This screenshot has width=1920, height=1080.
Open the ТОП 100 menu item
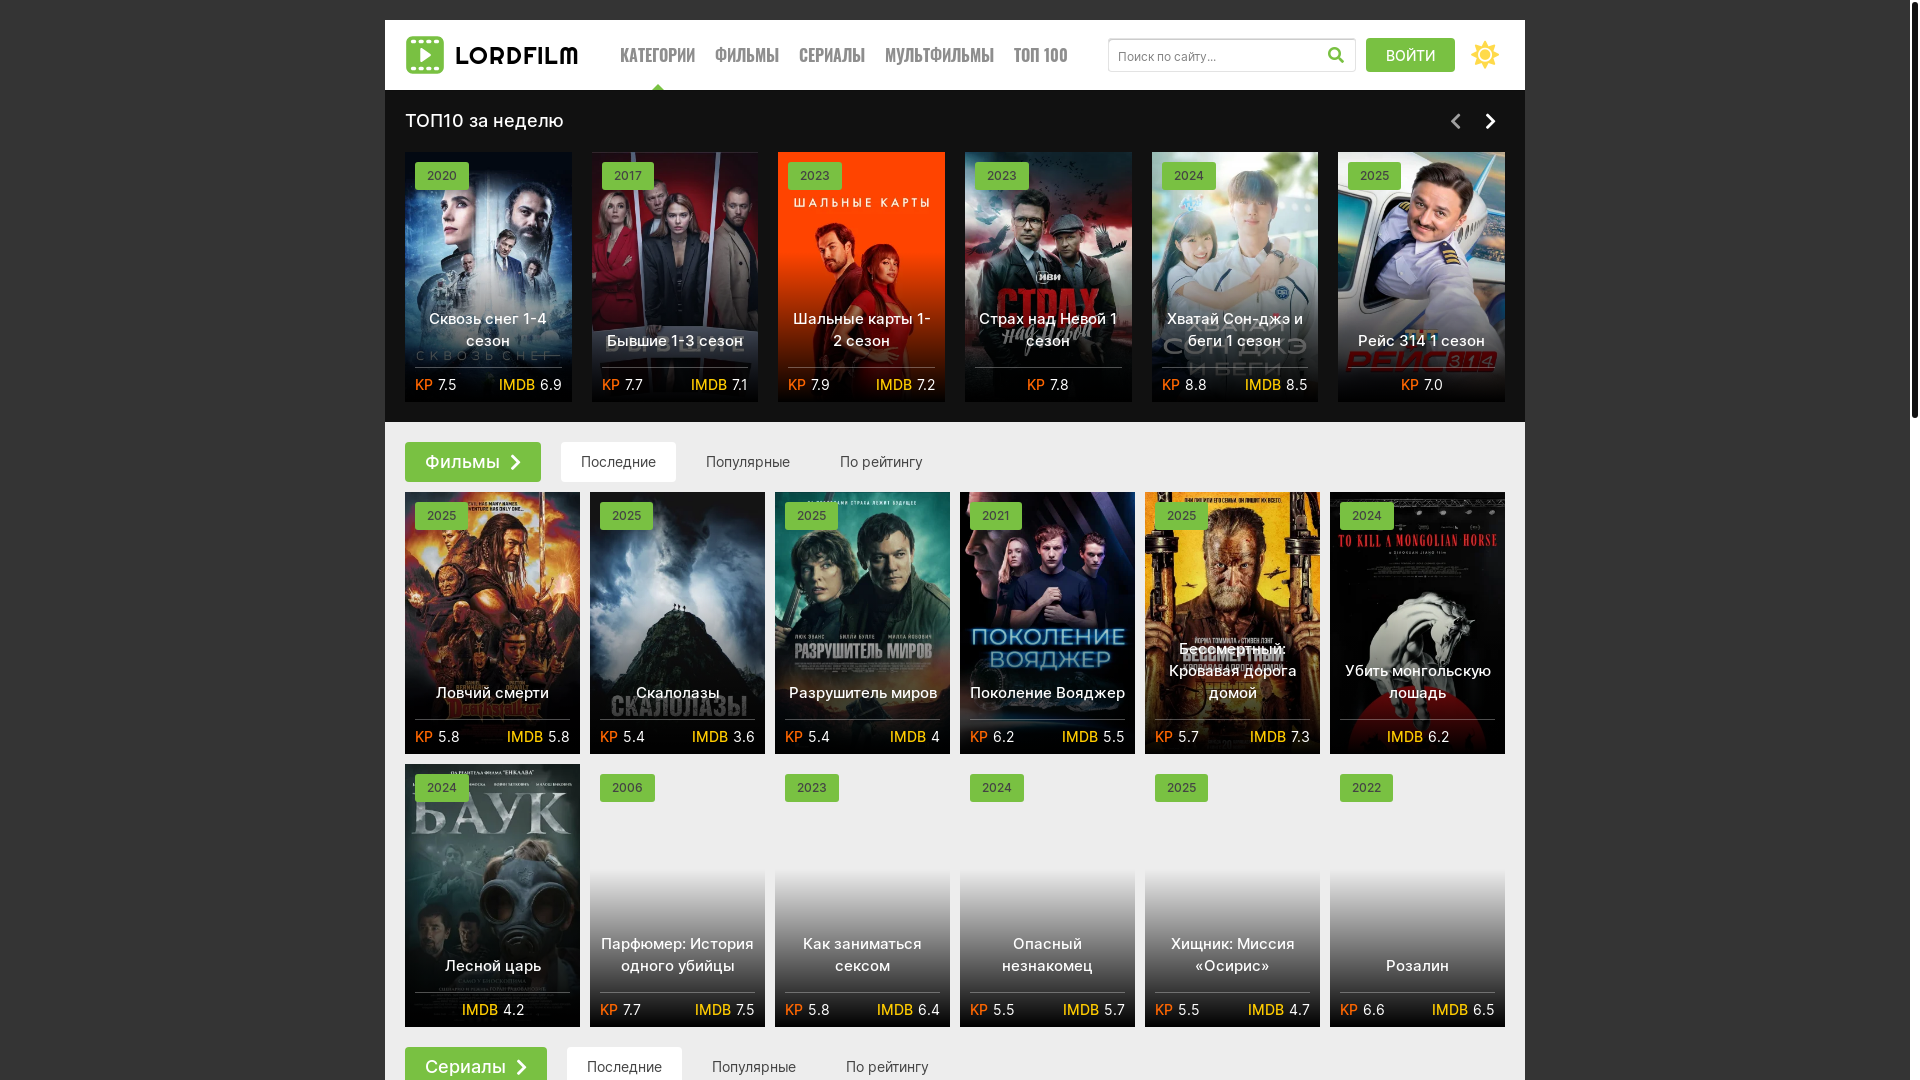tap(1040, 55)
